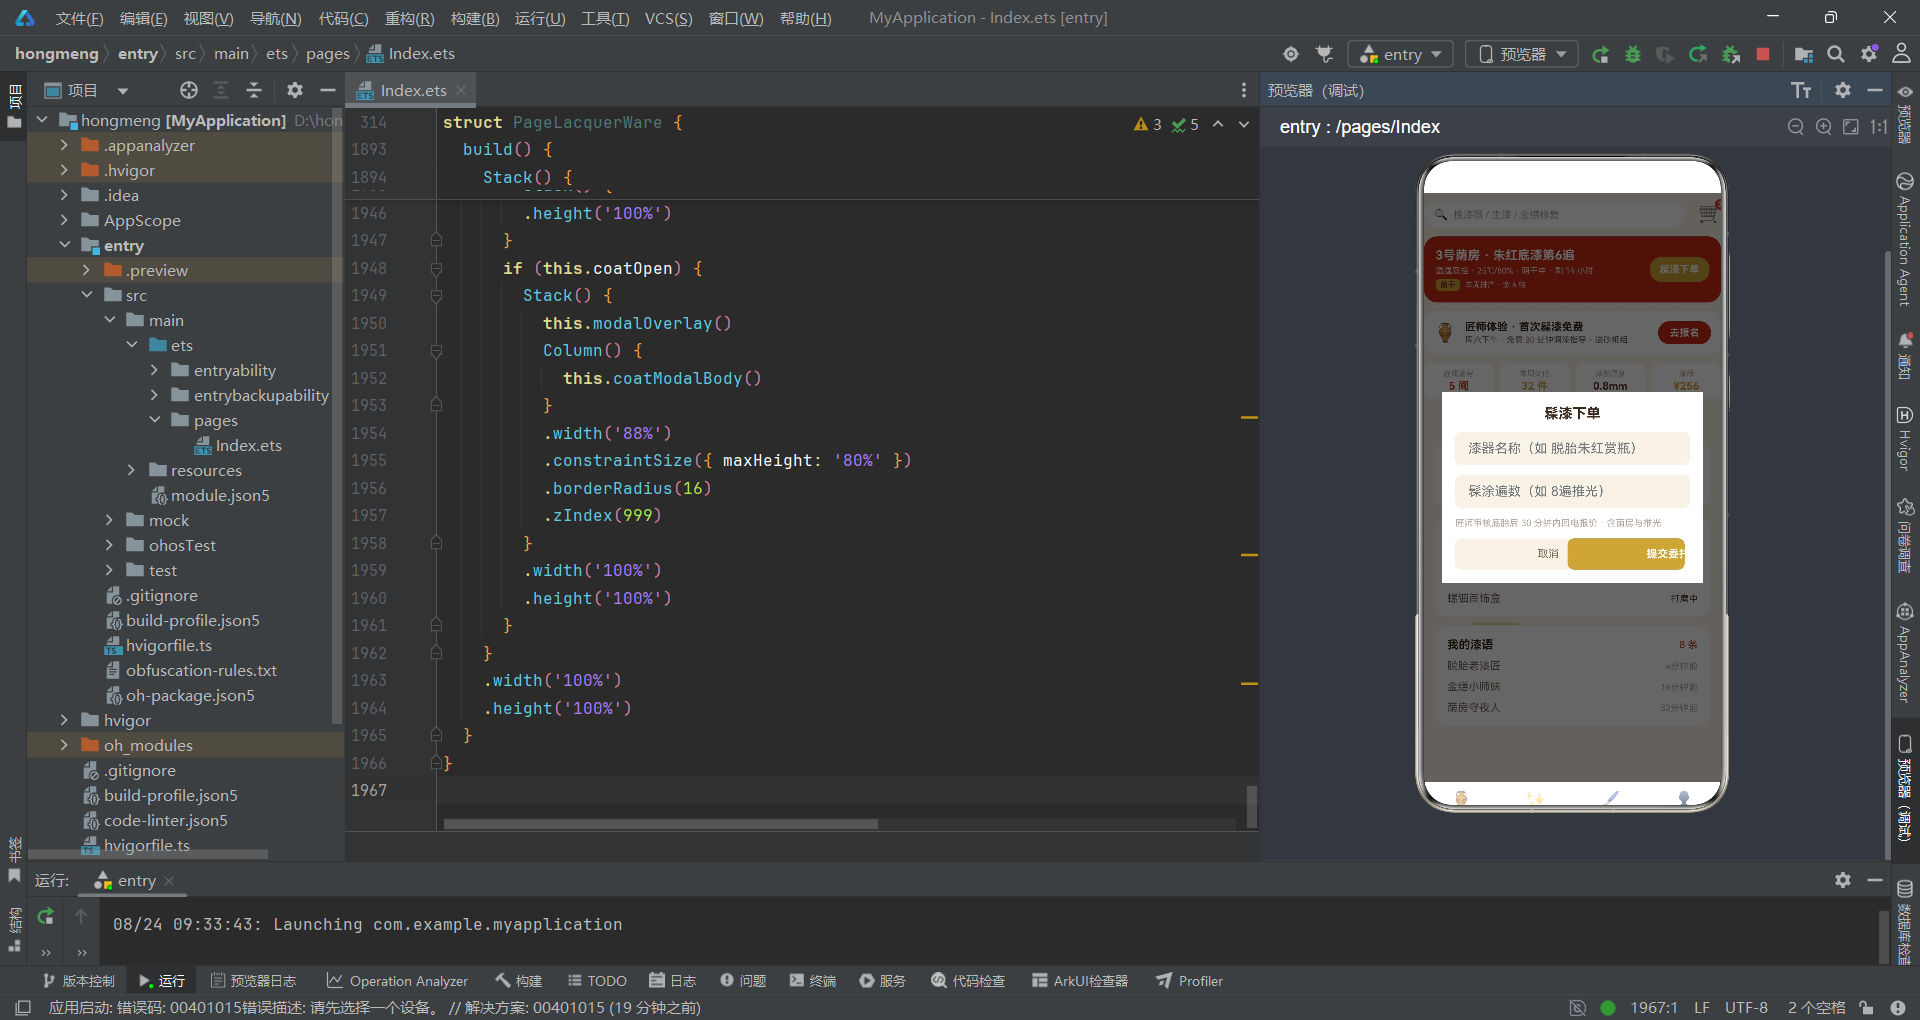This screenshot has width=1920, height=1020.
Task: Expand the entryability folder
Action: [x=154, y=370]
